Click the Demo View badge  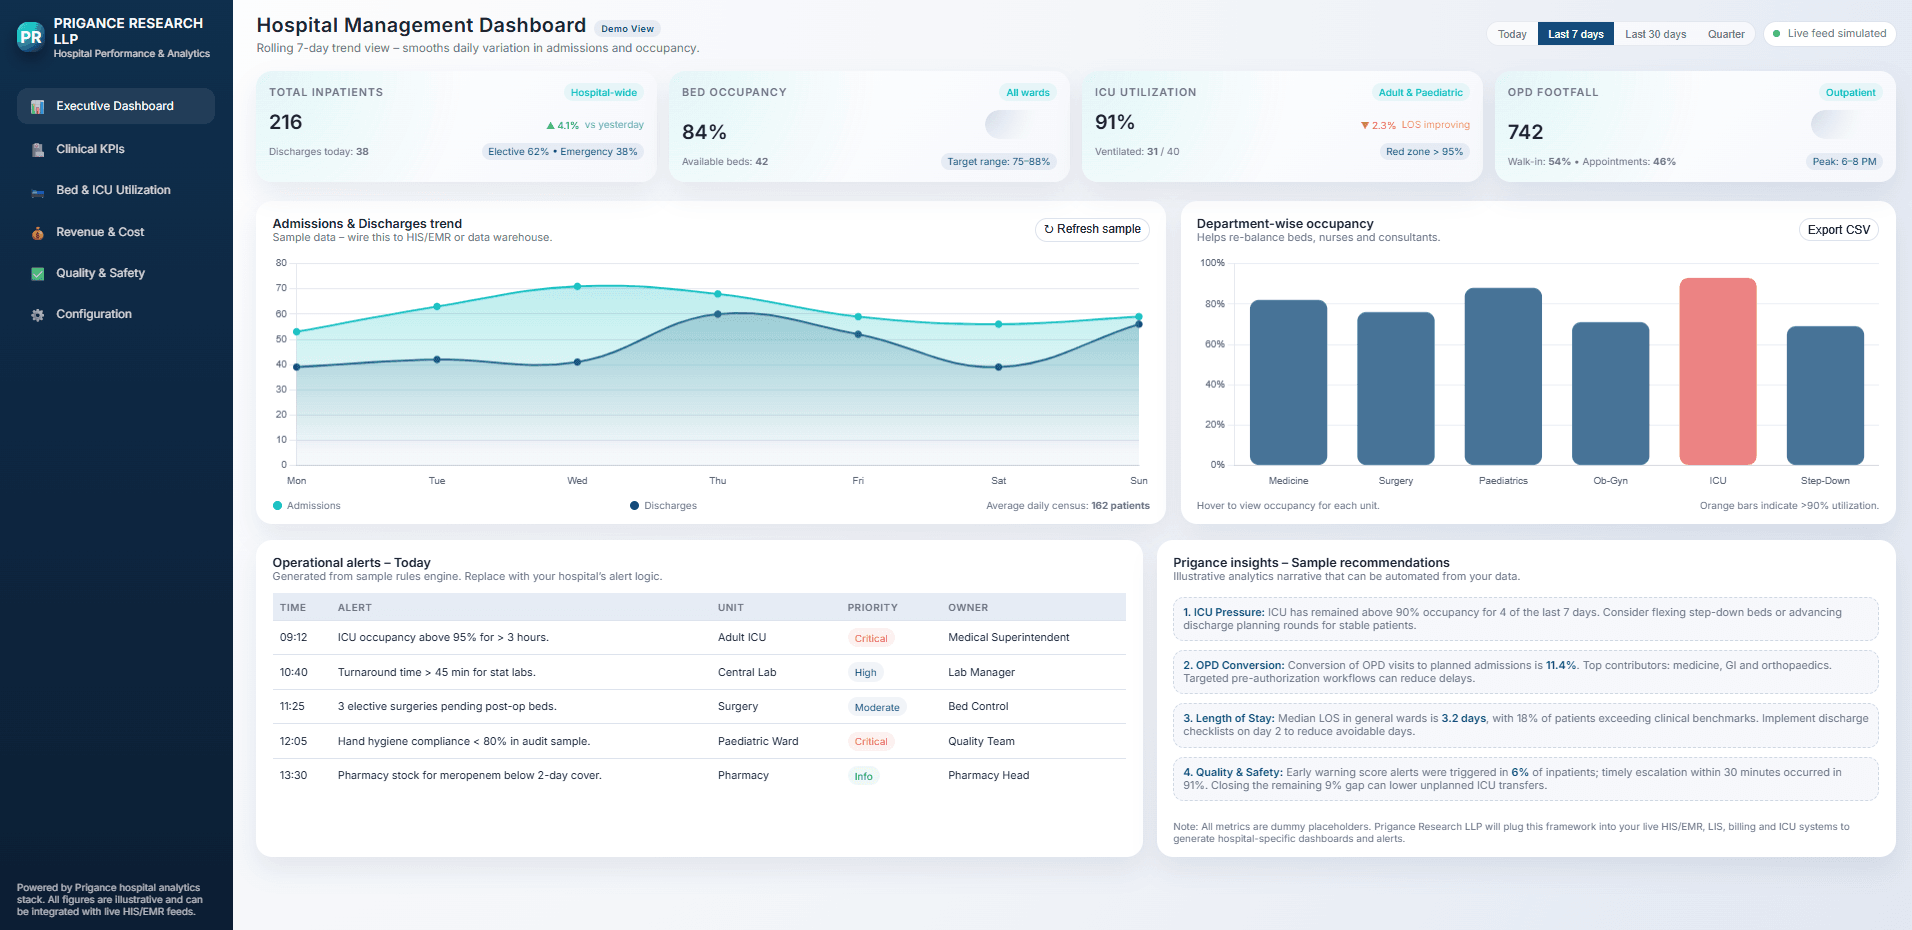(628, 28)
